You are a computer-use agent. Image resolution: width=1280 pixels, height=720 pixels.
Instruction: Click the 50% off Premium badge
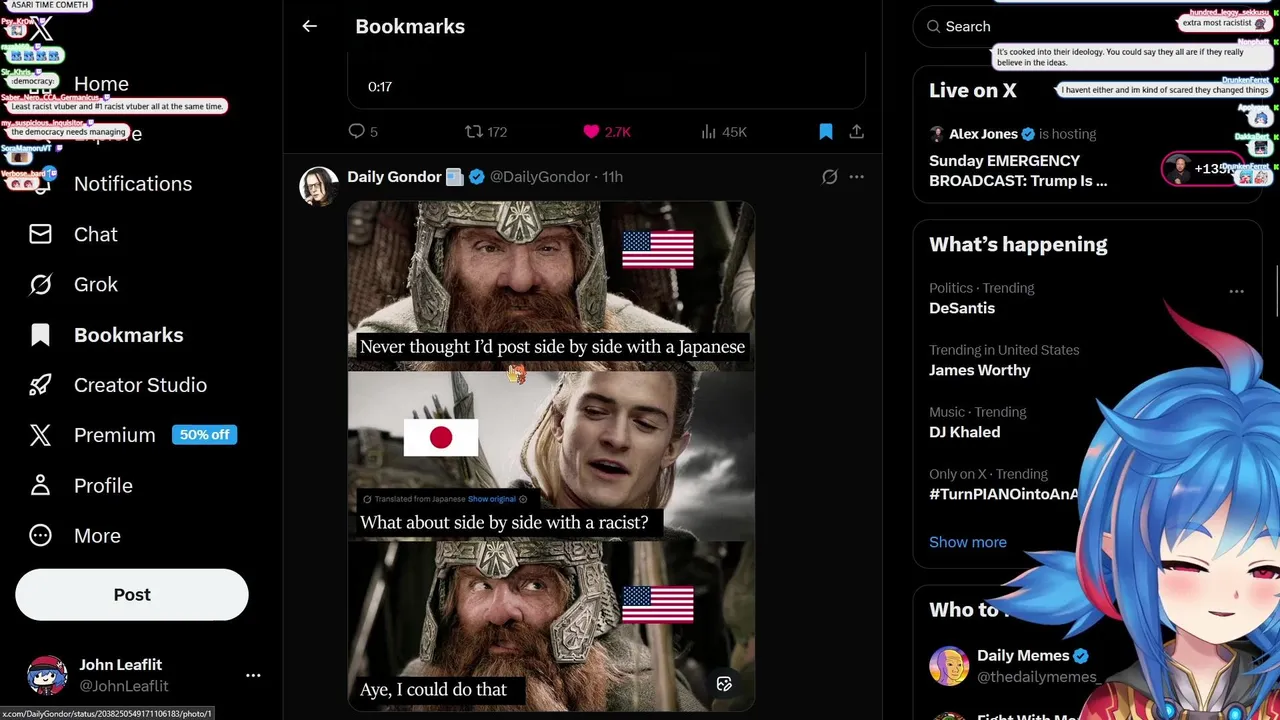tap(205, 435)
